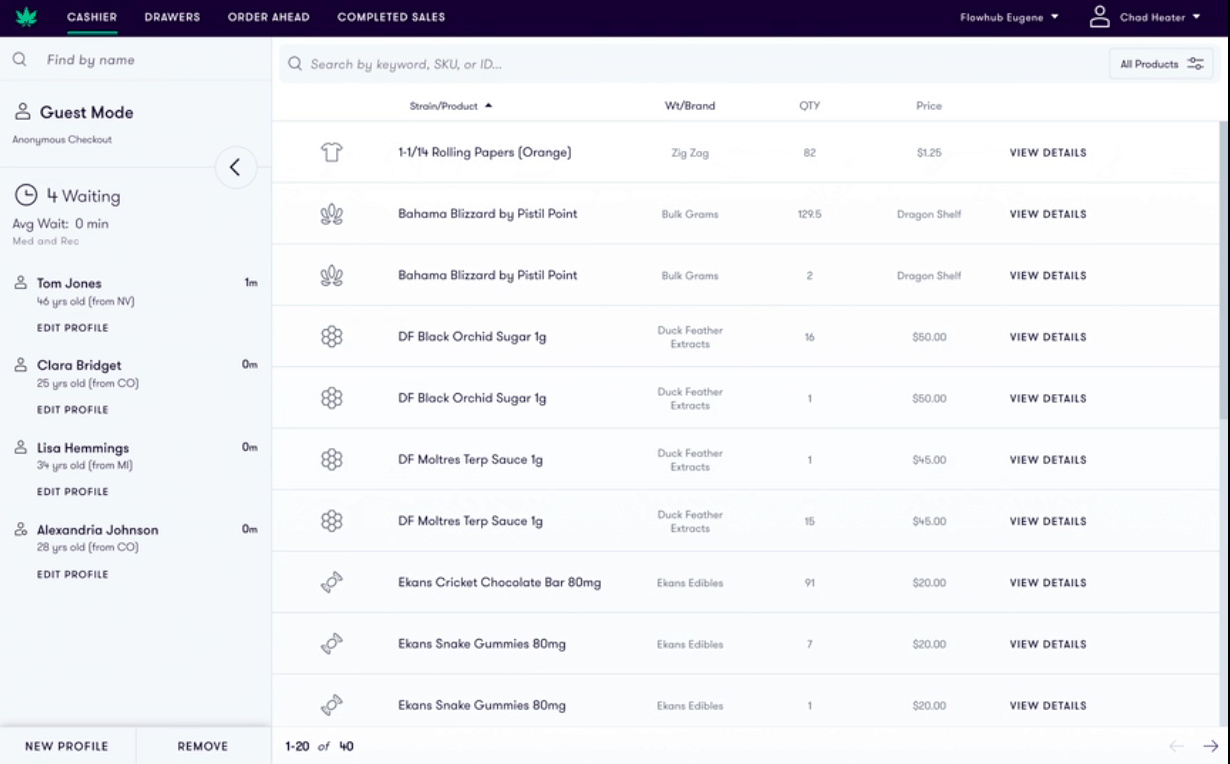This screenshot has width=1230, height=764.
Task: Click the product list vertical scrollbar
Action: [x=1223, y=270]
